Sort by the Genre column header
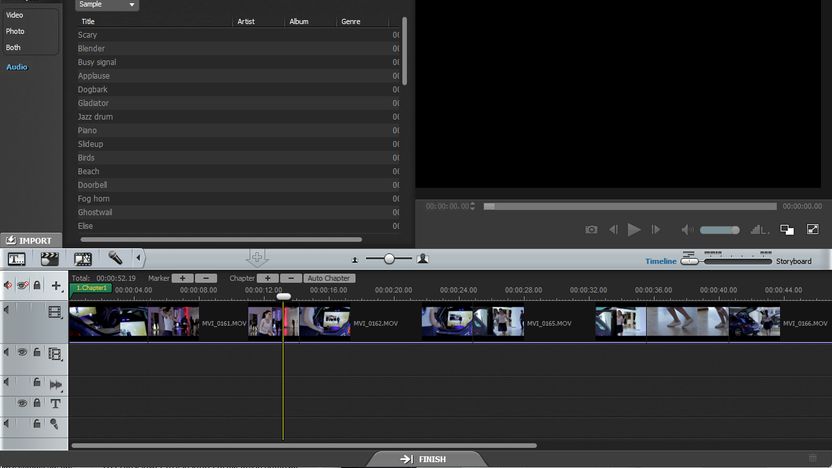Screen dimensions: 832x468 [351, 21]
